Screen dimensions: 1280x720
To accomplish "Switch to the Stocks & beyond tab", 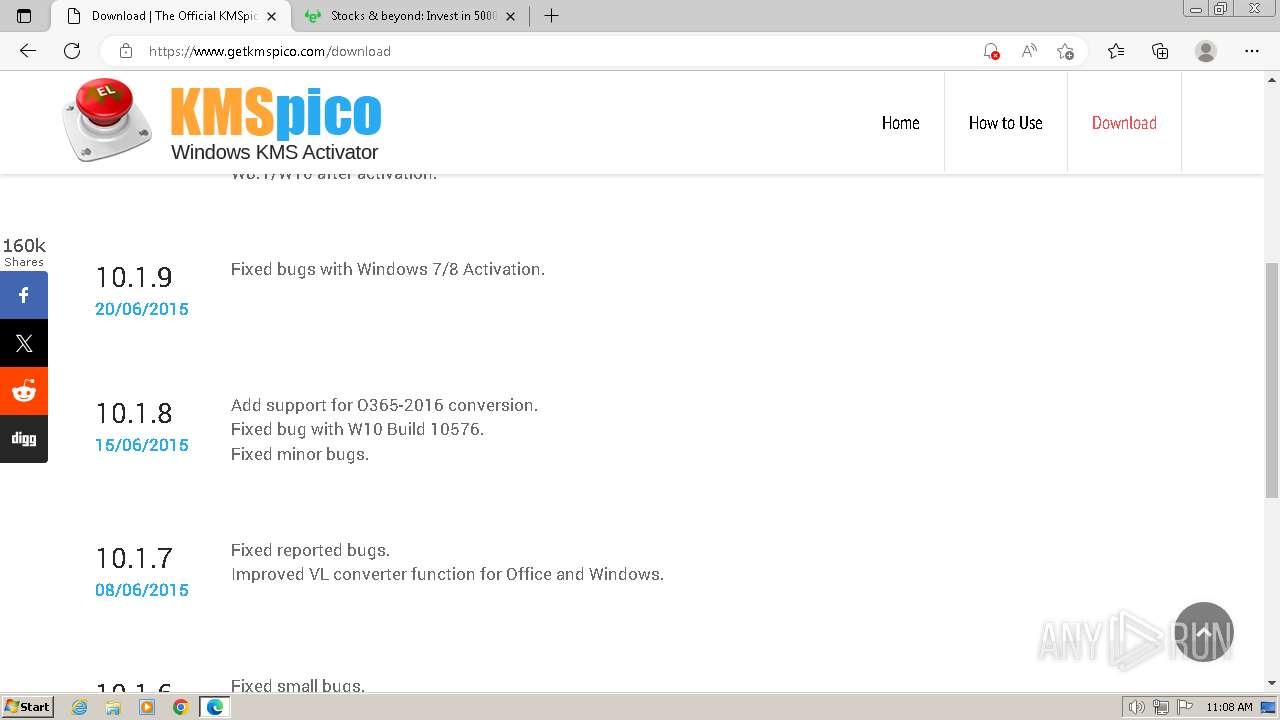I will pos(411,16).
